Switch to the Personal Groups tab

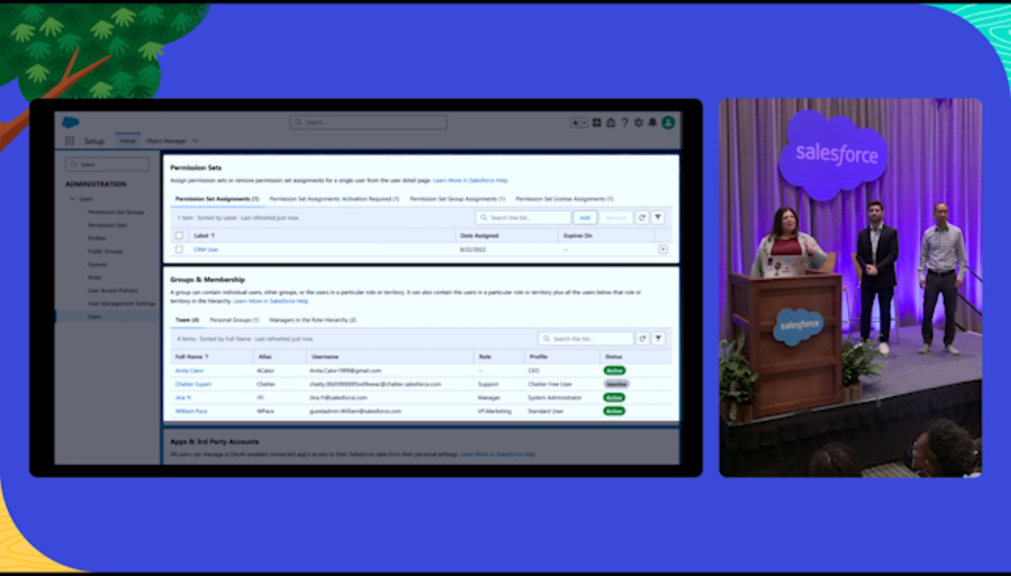tap(234, 320)
